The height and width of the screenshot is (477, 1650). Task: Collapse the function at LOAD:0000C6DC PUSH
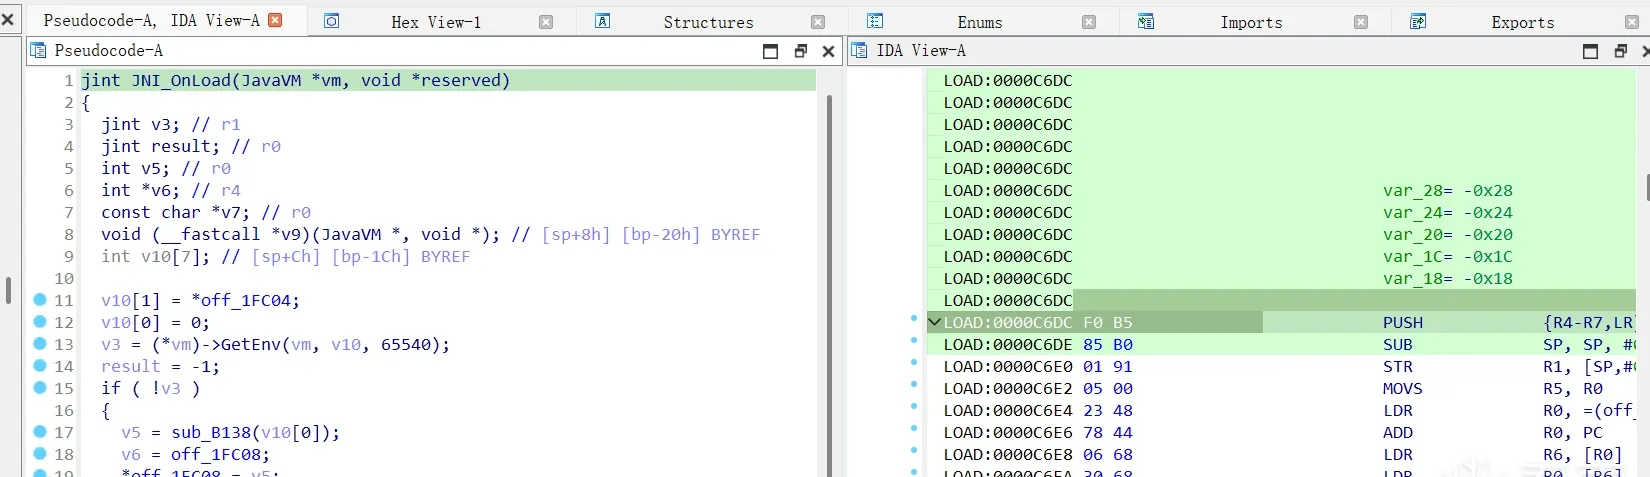[x=934, y=322]
